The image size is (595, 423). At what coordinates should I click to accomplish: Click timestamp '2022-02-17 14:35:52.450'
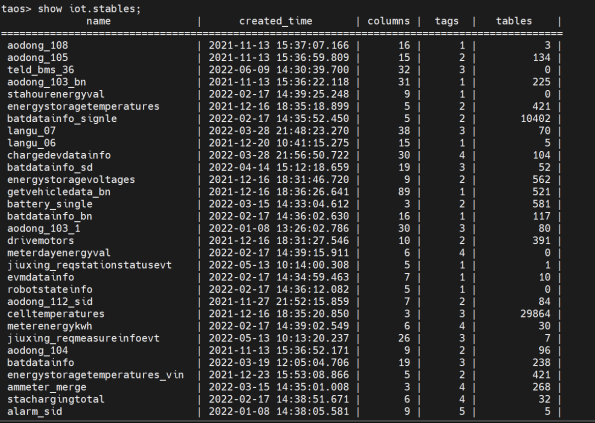pos(279,118)
